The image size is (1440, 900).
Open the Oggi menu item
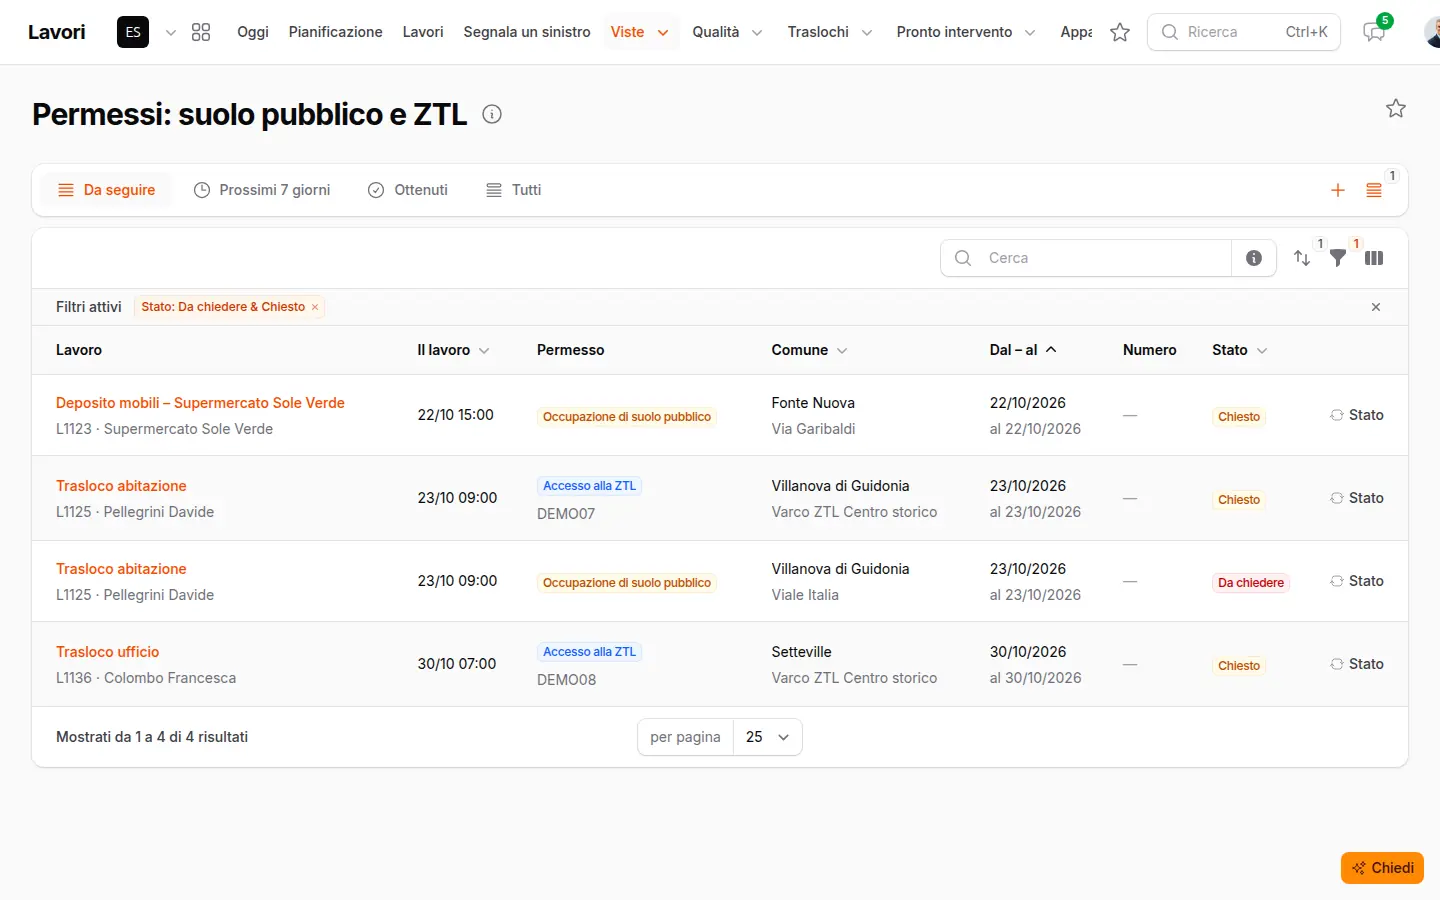click(x=253, y=32)
